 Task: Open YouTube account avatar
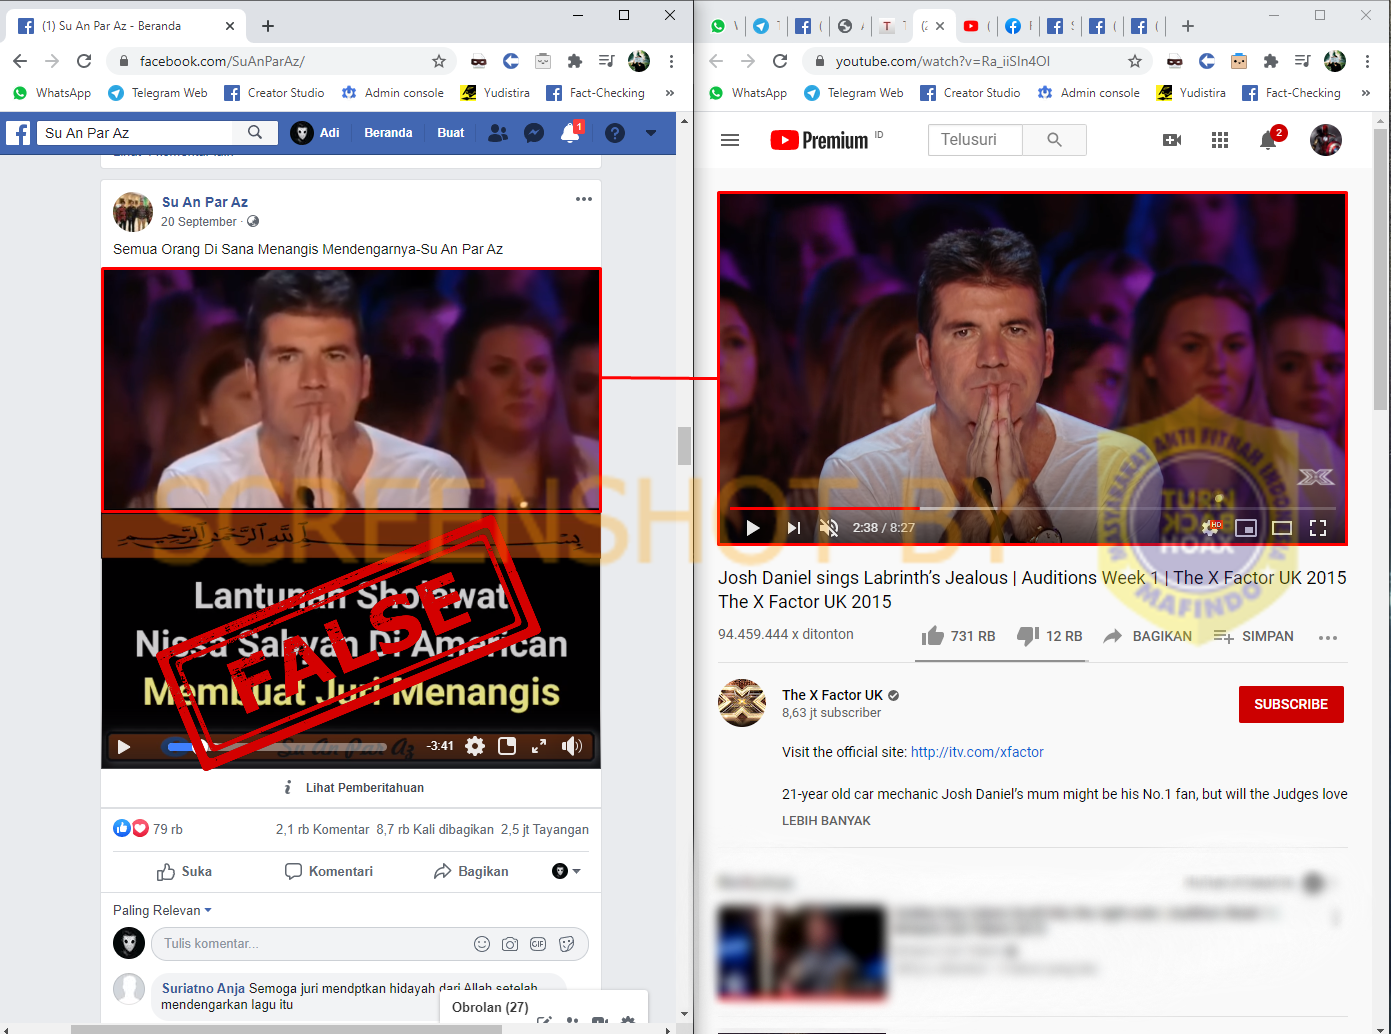(1326, 140)
